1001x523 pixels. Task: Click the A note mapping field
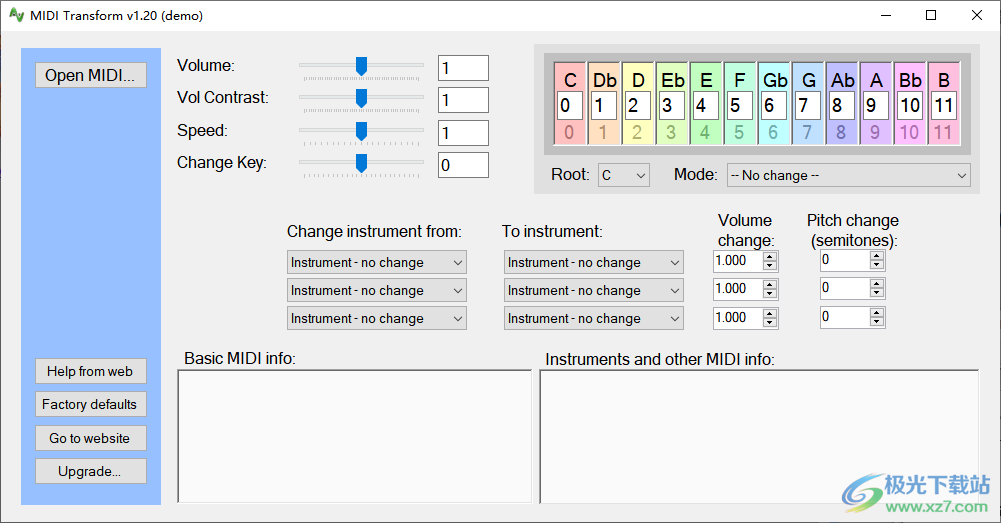(x=876, y=105)
